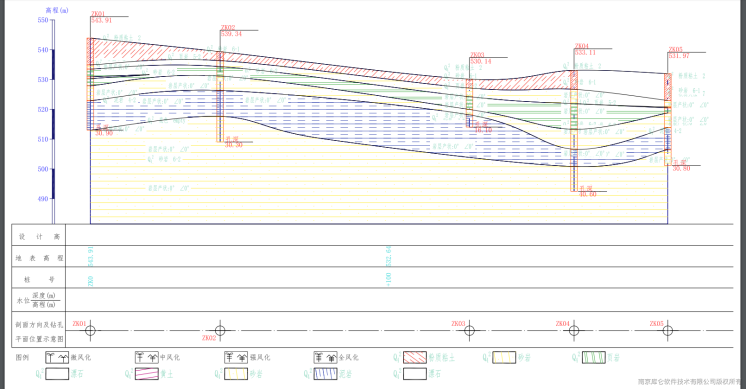This screenshot has height=389, width=746.
Task: Select the ZK04 borehole circle in plan strip
Action: [574, 331]
